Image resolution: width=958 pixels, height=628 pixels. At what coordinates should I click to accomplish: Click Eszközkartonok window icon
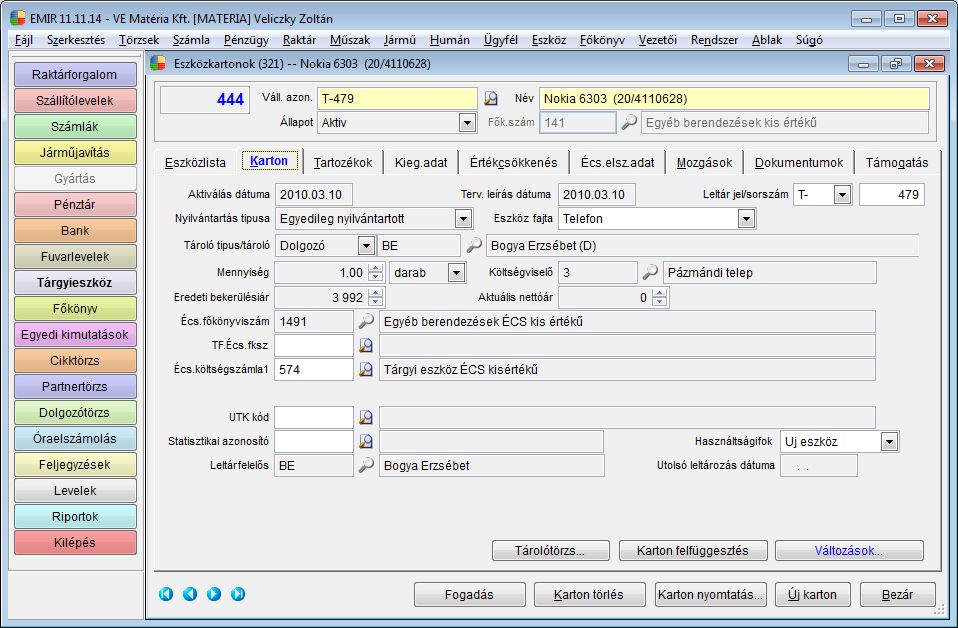coord(158,64)
